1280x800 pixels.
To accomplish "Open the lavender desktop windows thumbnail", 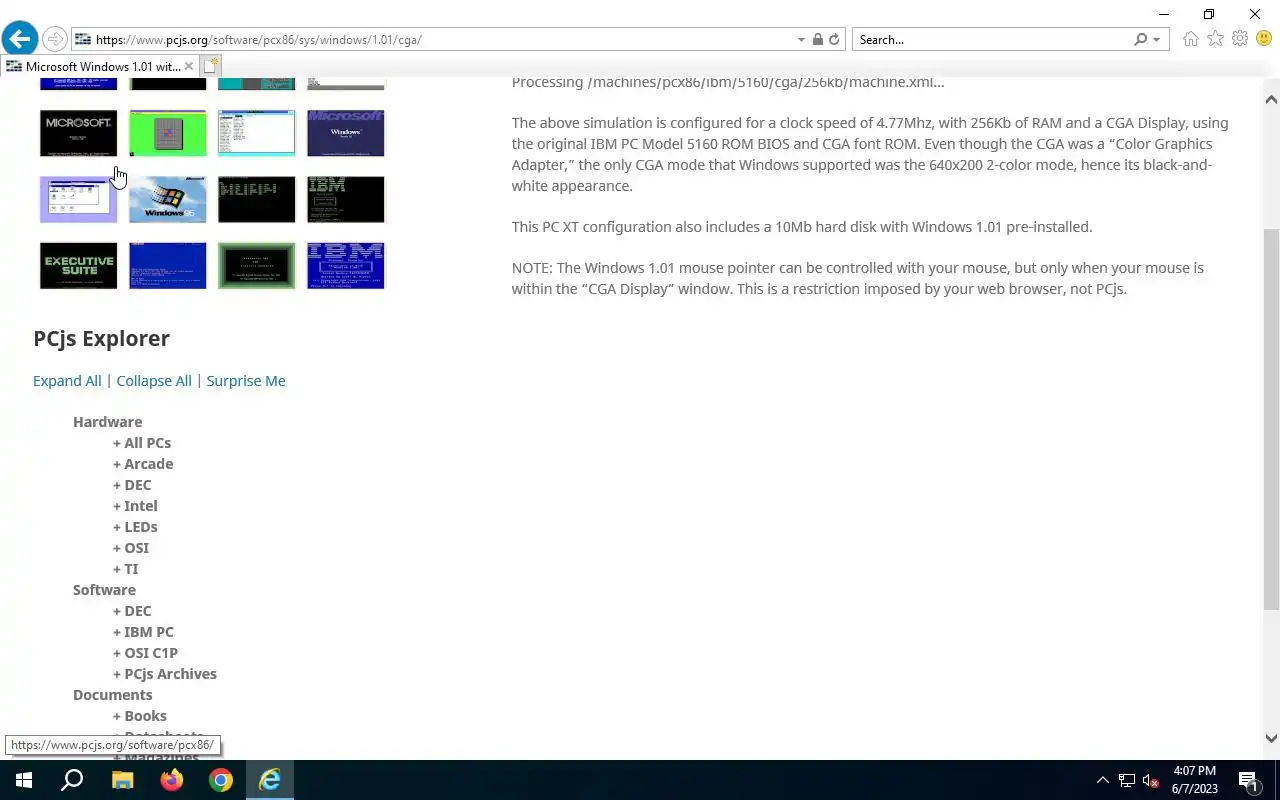I will [x=78, y=199].
